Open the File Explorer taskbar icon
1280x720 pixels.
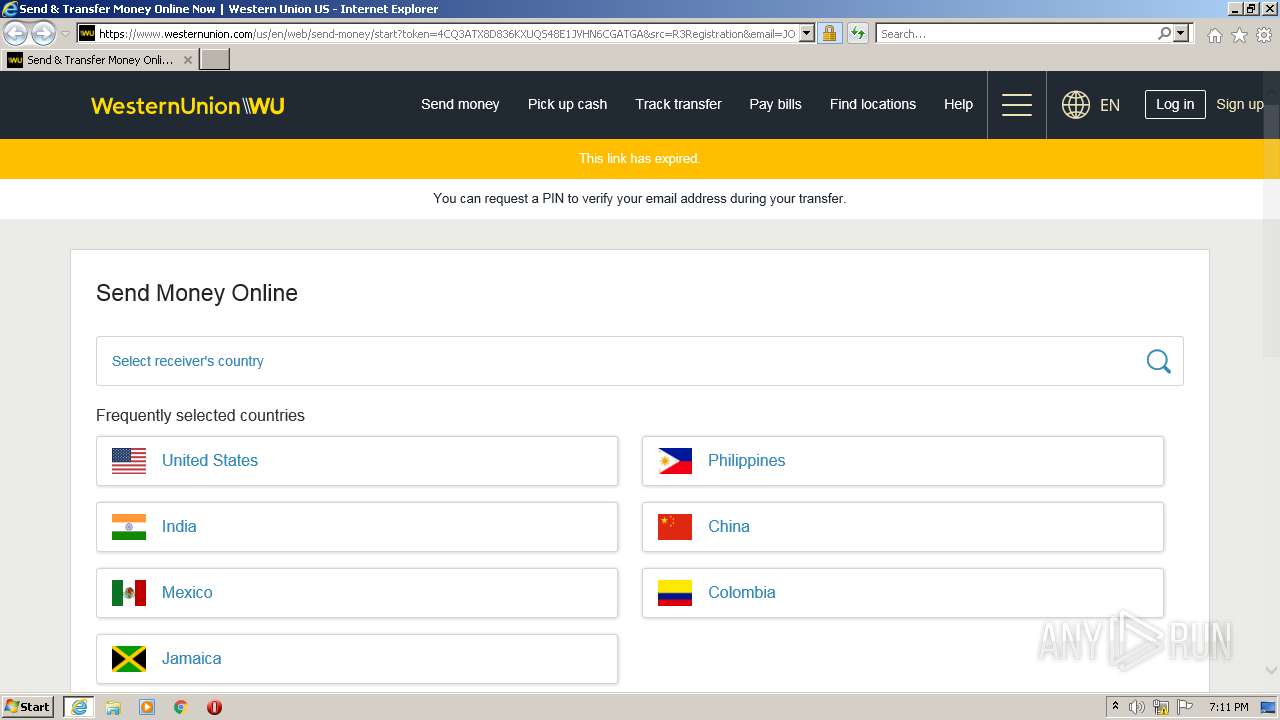(113, 707)
